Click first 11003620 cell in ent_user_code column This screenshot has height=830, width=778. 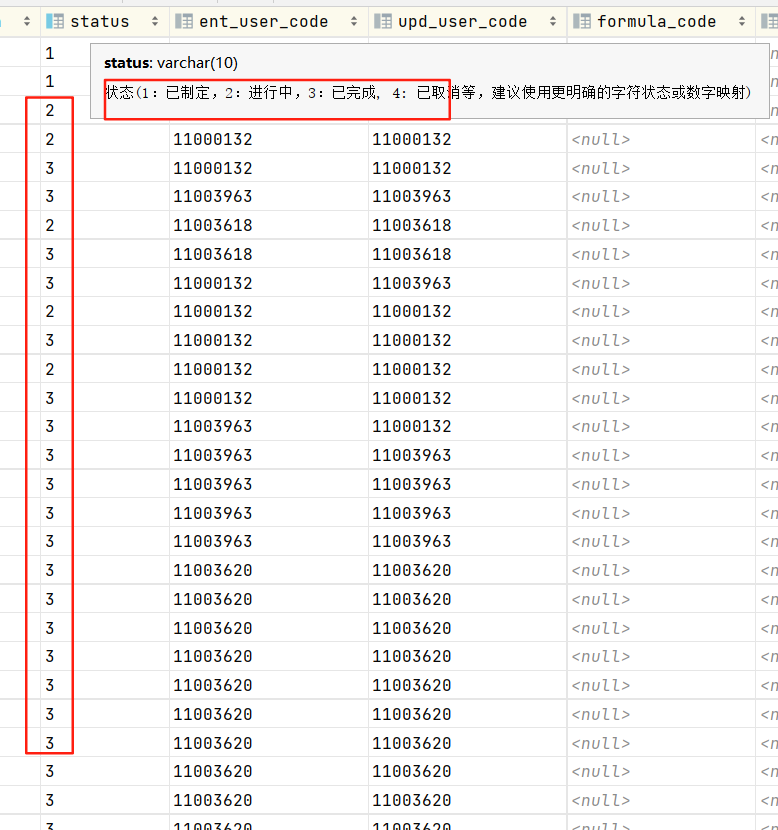pos(213,571)
